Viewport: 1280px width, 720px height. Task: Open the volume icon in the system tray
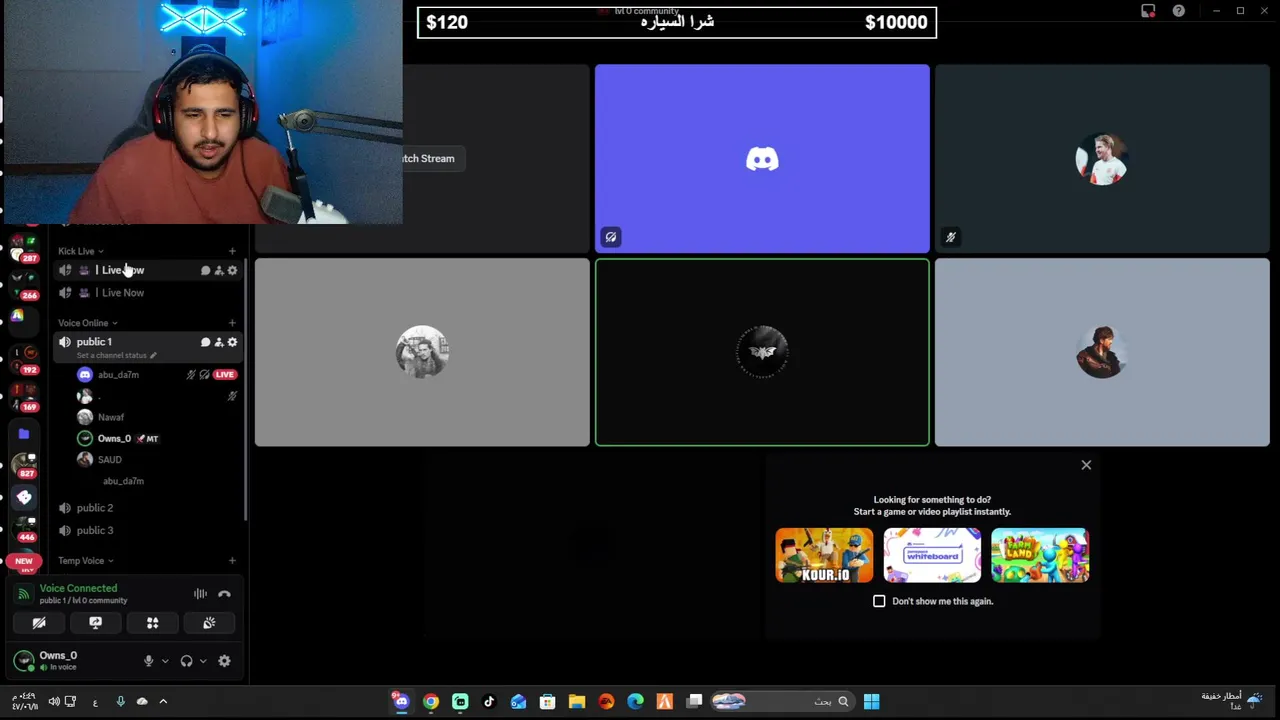[54, 701]
